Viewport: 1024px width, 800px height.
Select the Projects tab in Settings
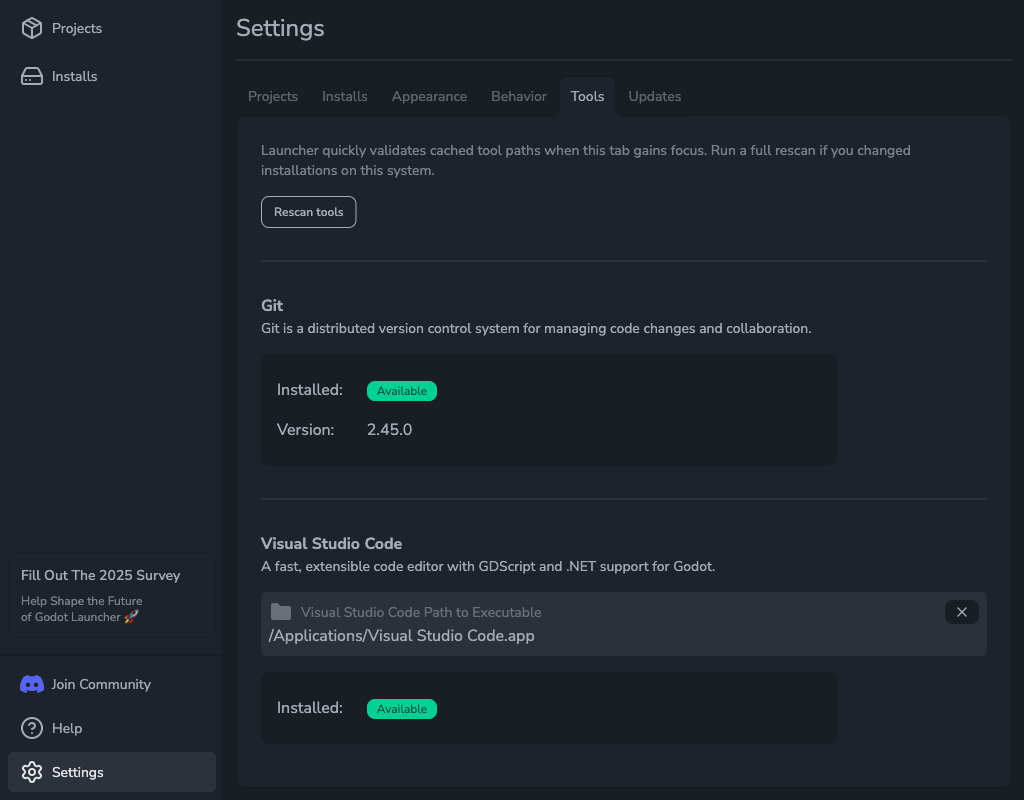(272, 96)
